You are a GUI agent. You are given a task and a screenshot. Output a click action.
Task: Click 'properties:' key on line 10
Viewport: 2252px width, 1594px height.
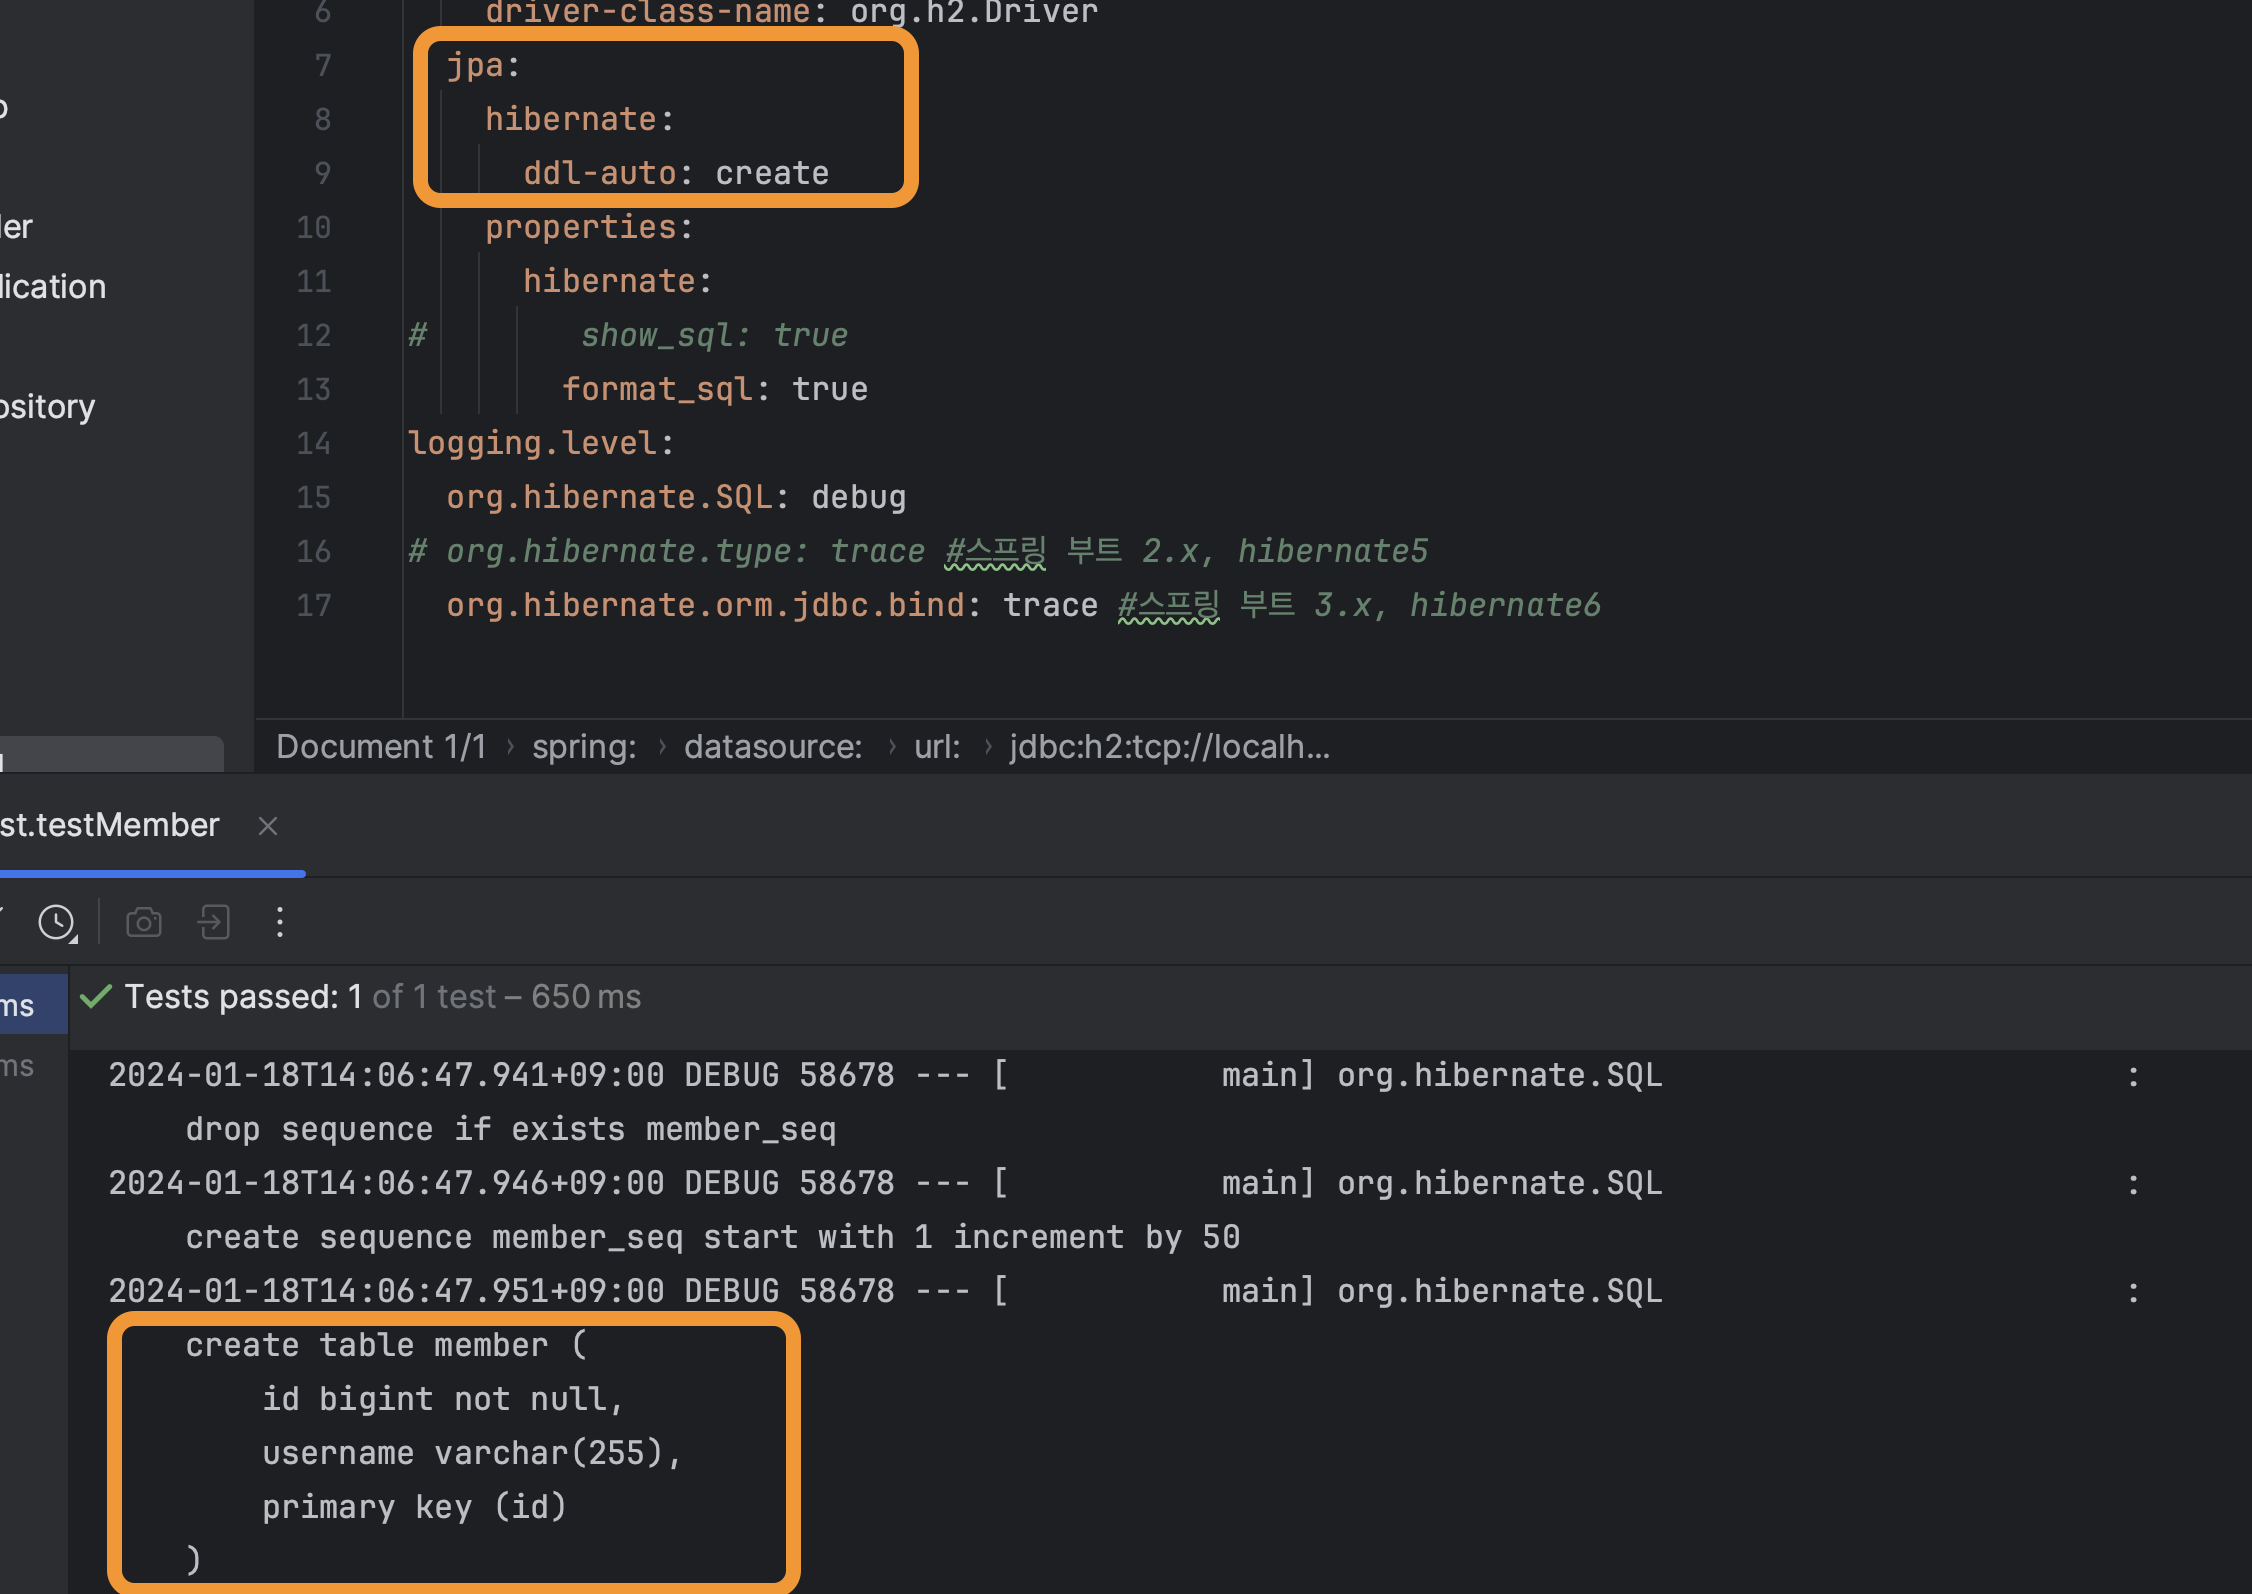[x=589, y=227]
